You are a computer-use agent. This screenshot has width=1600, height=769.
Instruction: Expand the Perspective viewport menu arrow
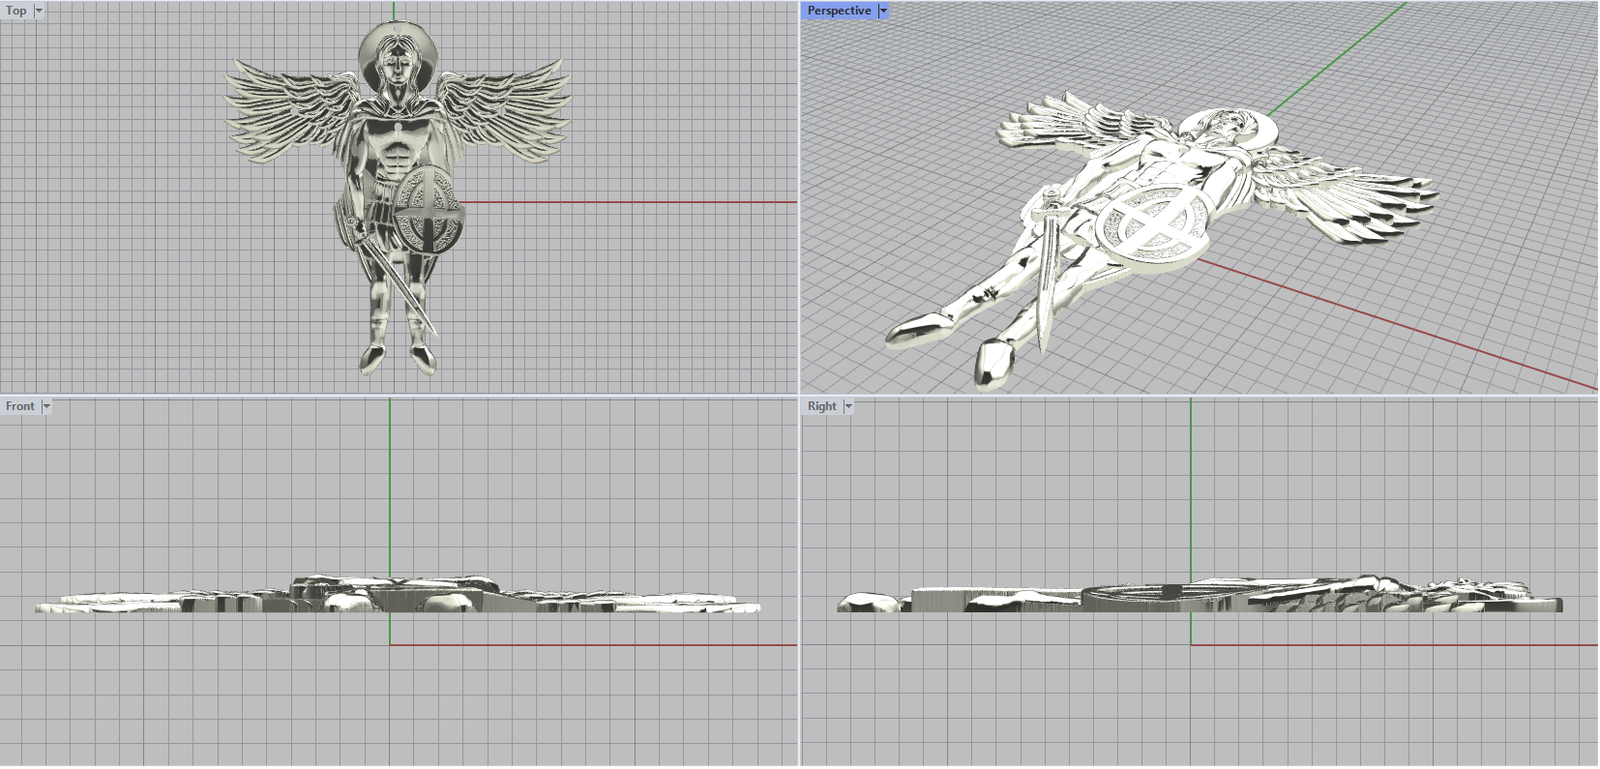tap(883, 11)
